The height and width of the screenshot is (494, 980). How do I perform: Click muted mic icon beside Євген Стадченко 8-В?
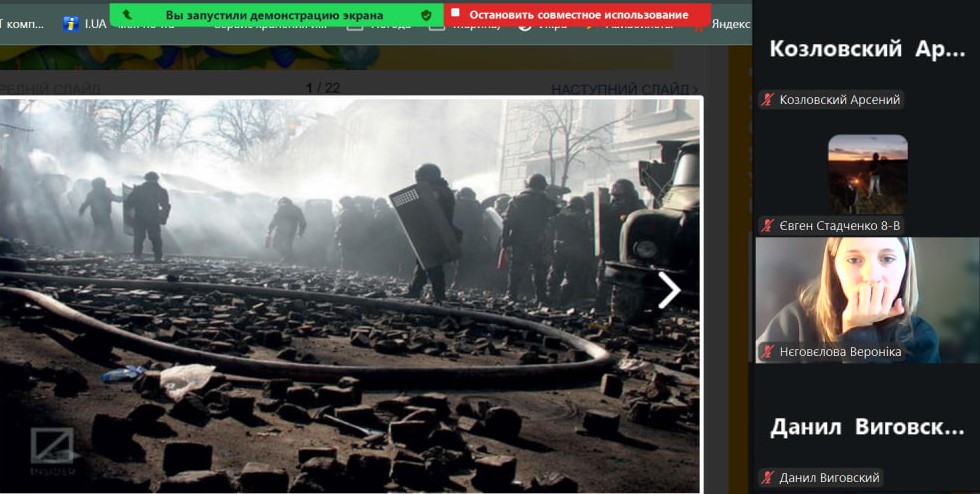click(x=768, y=226)
